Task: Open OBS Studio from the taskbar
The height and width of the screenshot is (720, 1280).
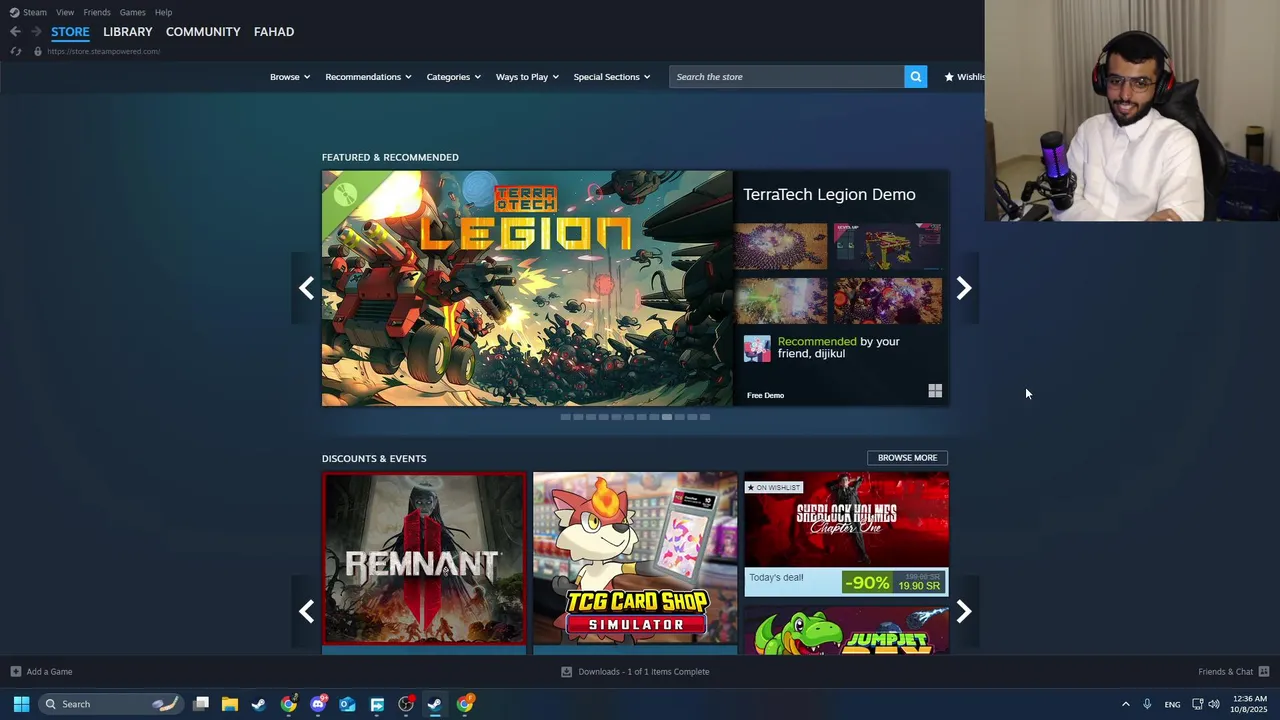Action: click(x=406, y=704)
